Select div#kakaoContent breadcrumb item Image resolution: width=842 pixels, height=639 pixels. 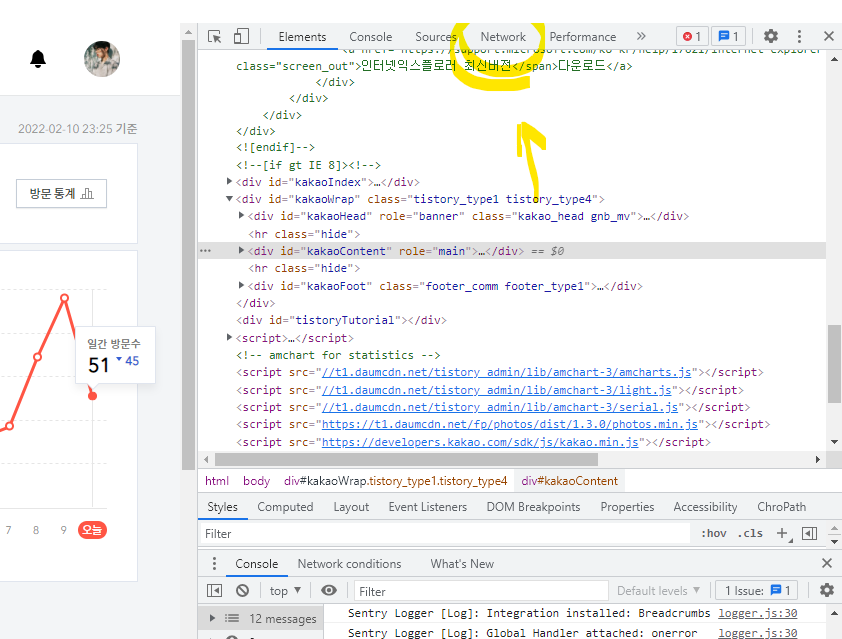coord(569,481)
